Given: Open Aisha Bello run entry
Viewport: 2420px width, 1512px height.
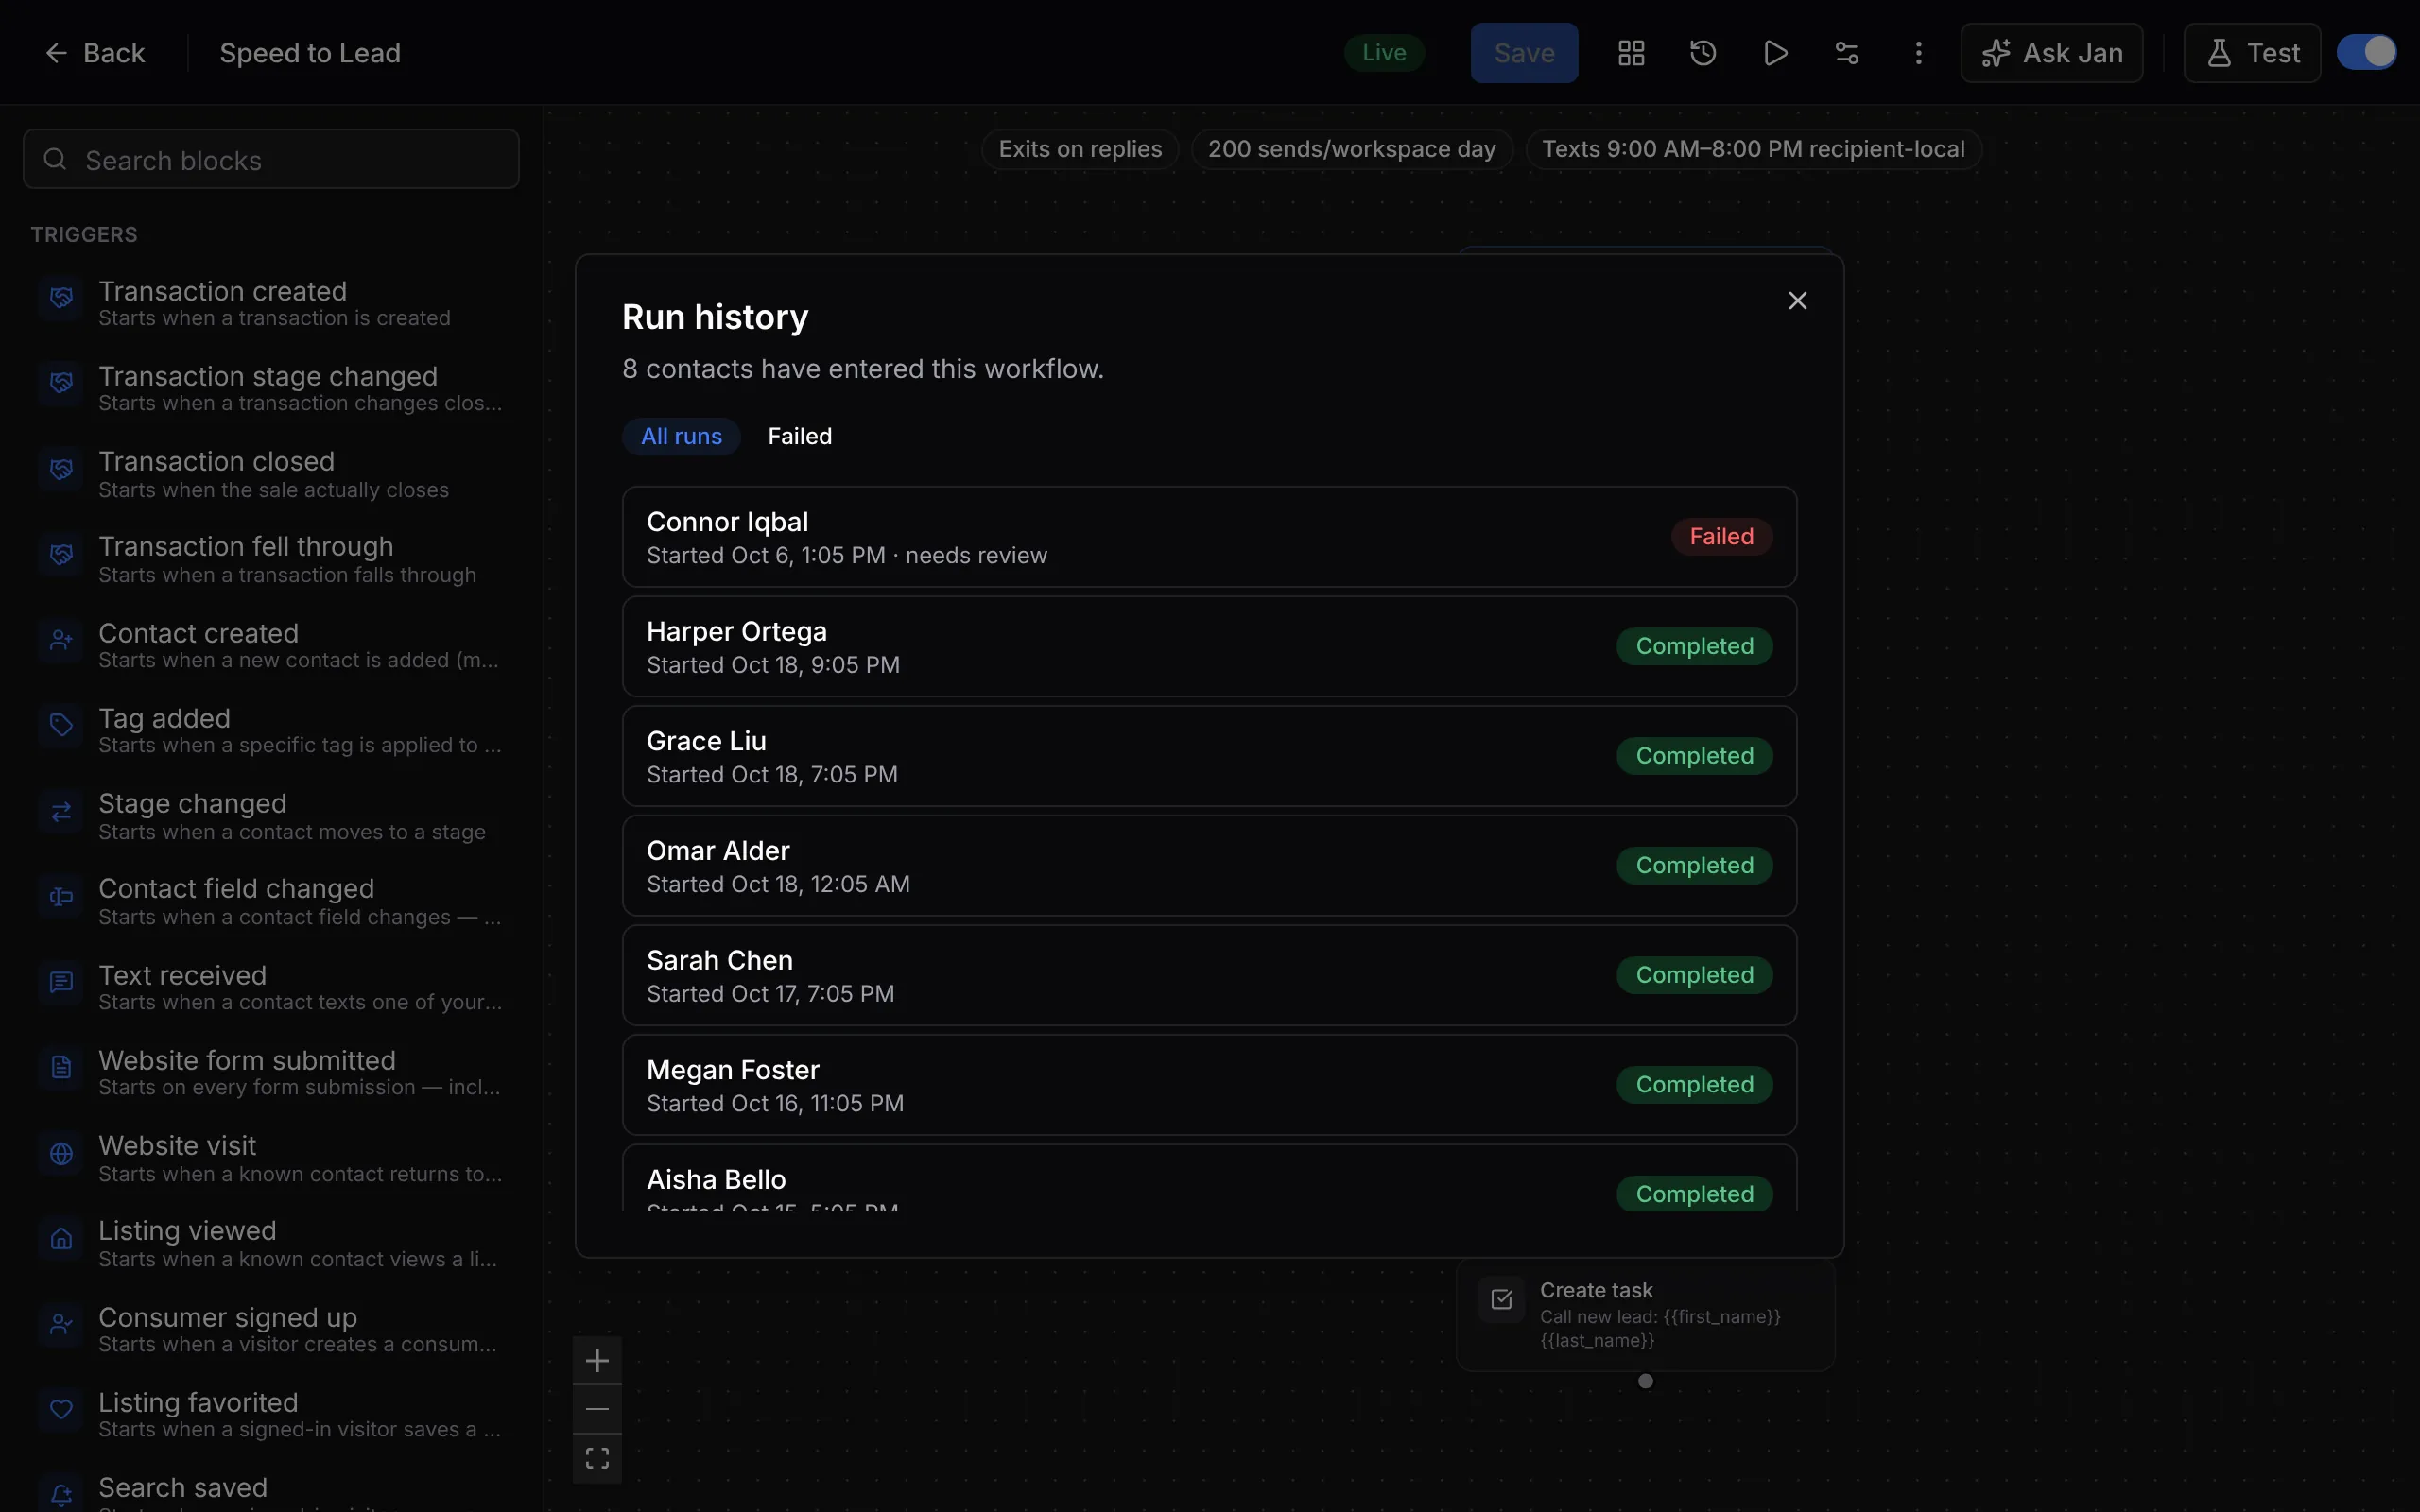Looking at the screenshot, I should [1209, 1180].
